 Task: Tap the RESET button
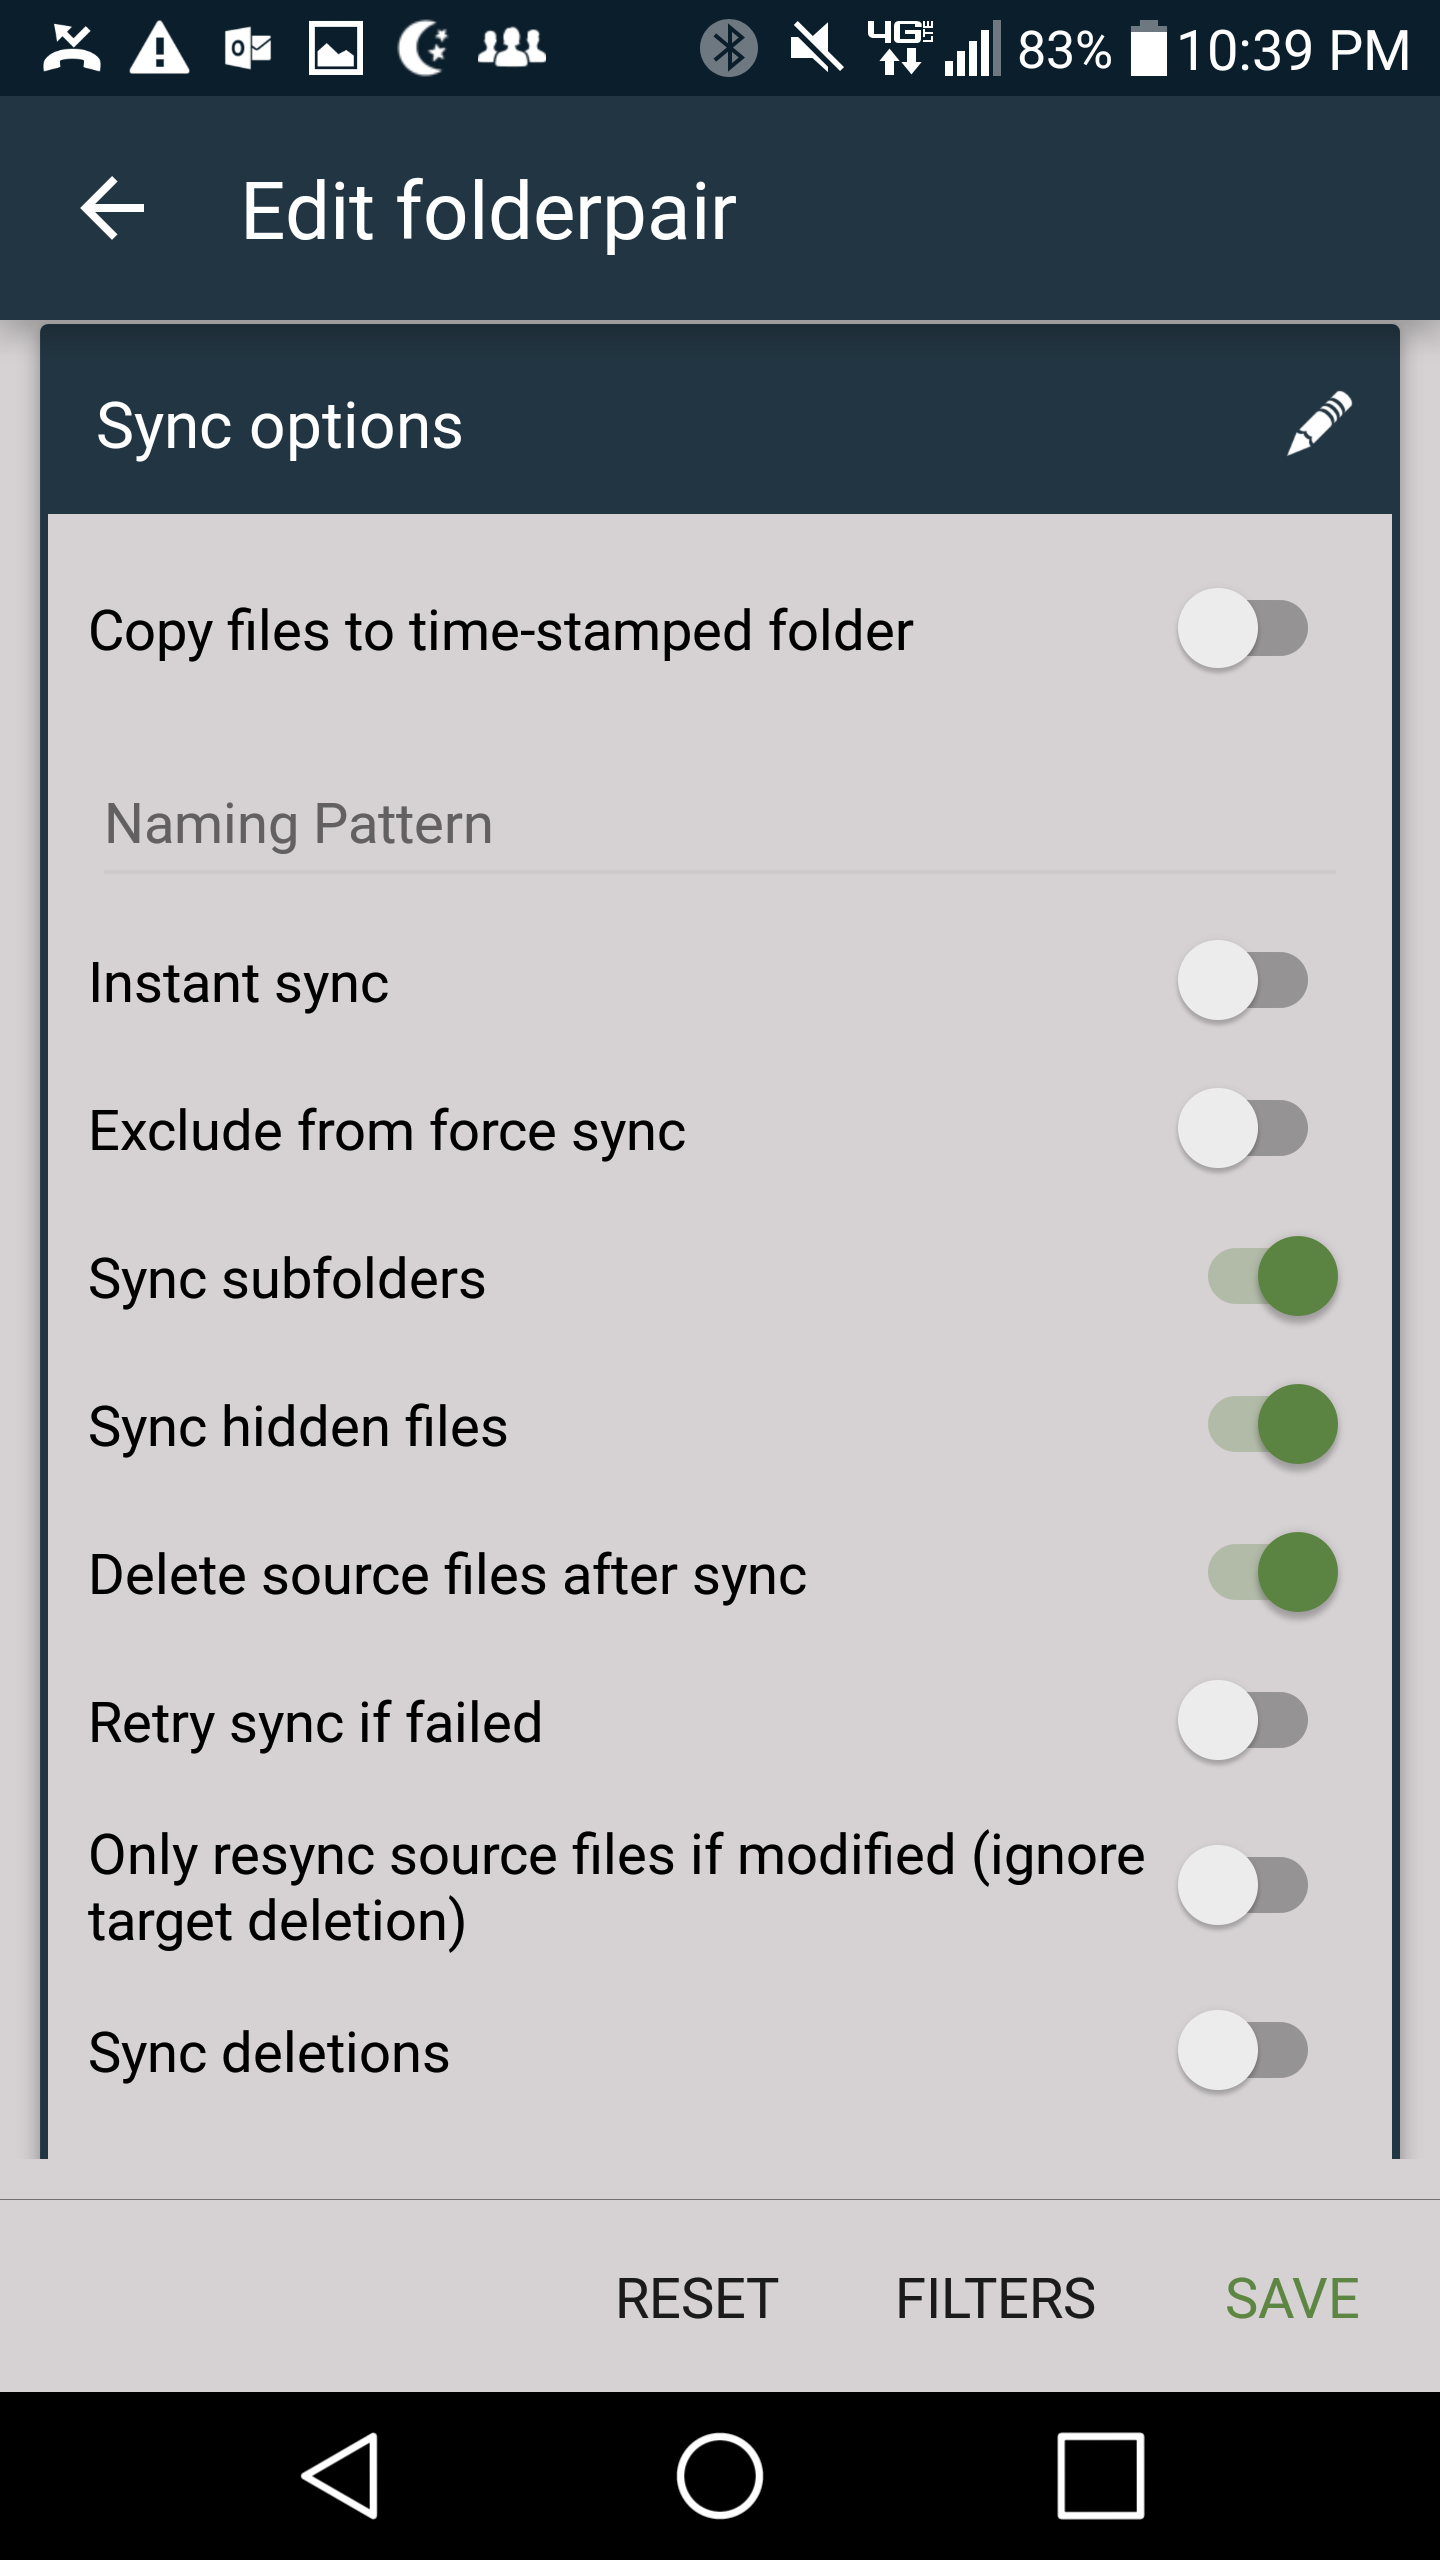coord(697,2298)
